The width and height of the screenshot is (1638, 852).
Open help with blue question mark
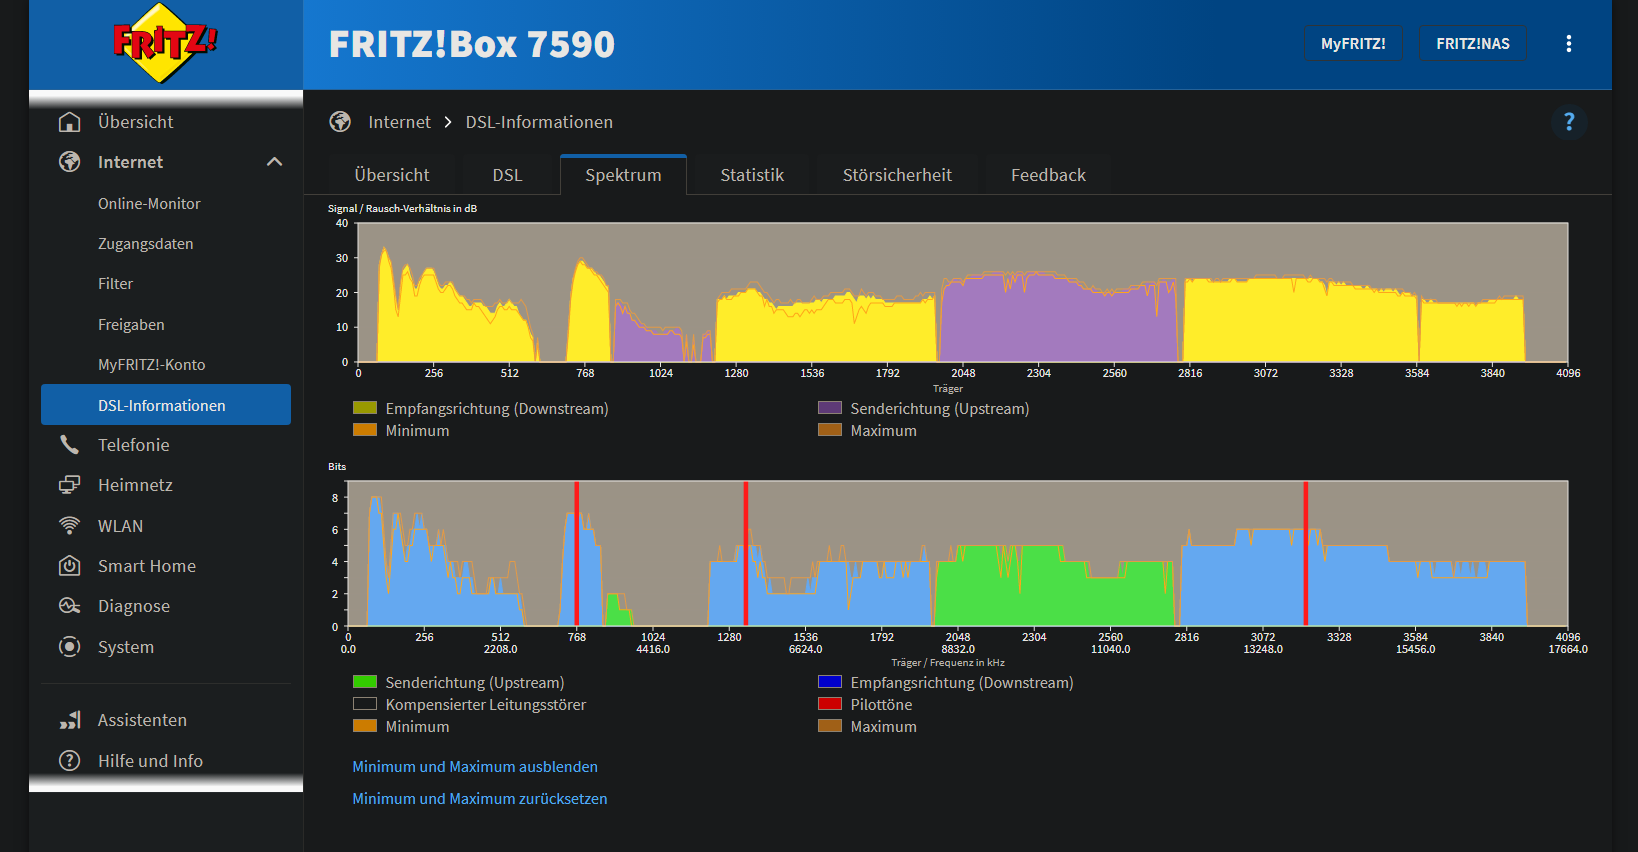[x=1569, y=122]
